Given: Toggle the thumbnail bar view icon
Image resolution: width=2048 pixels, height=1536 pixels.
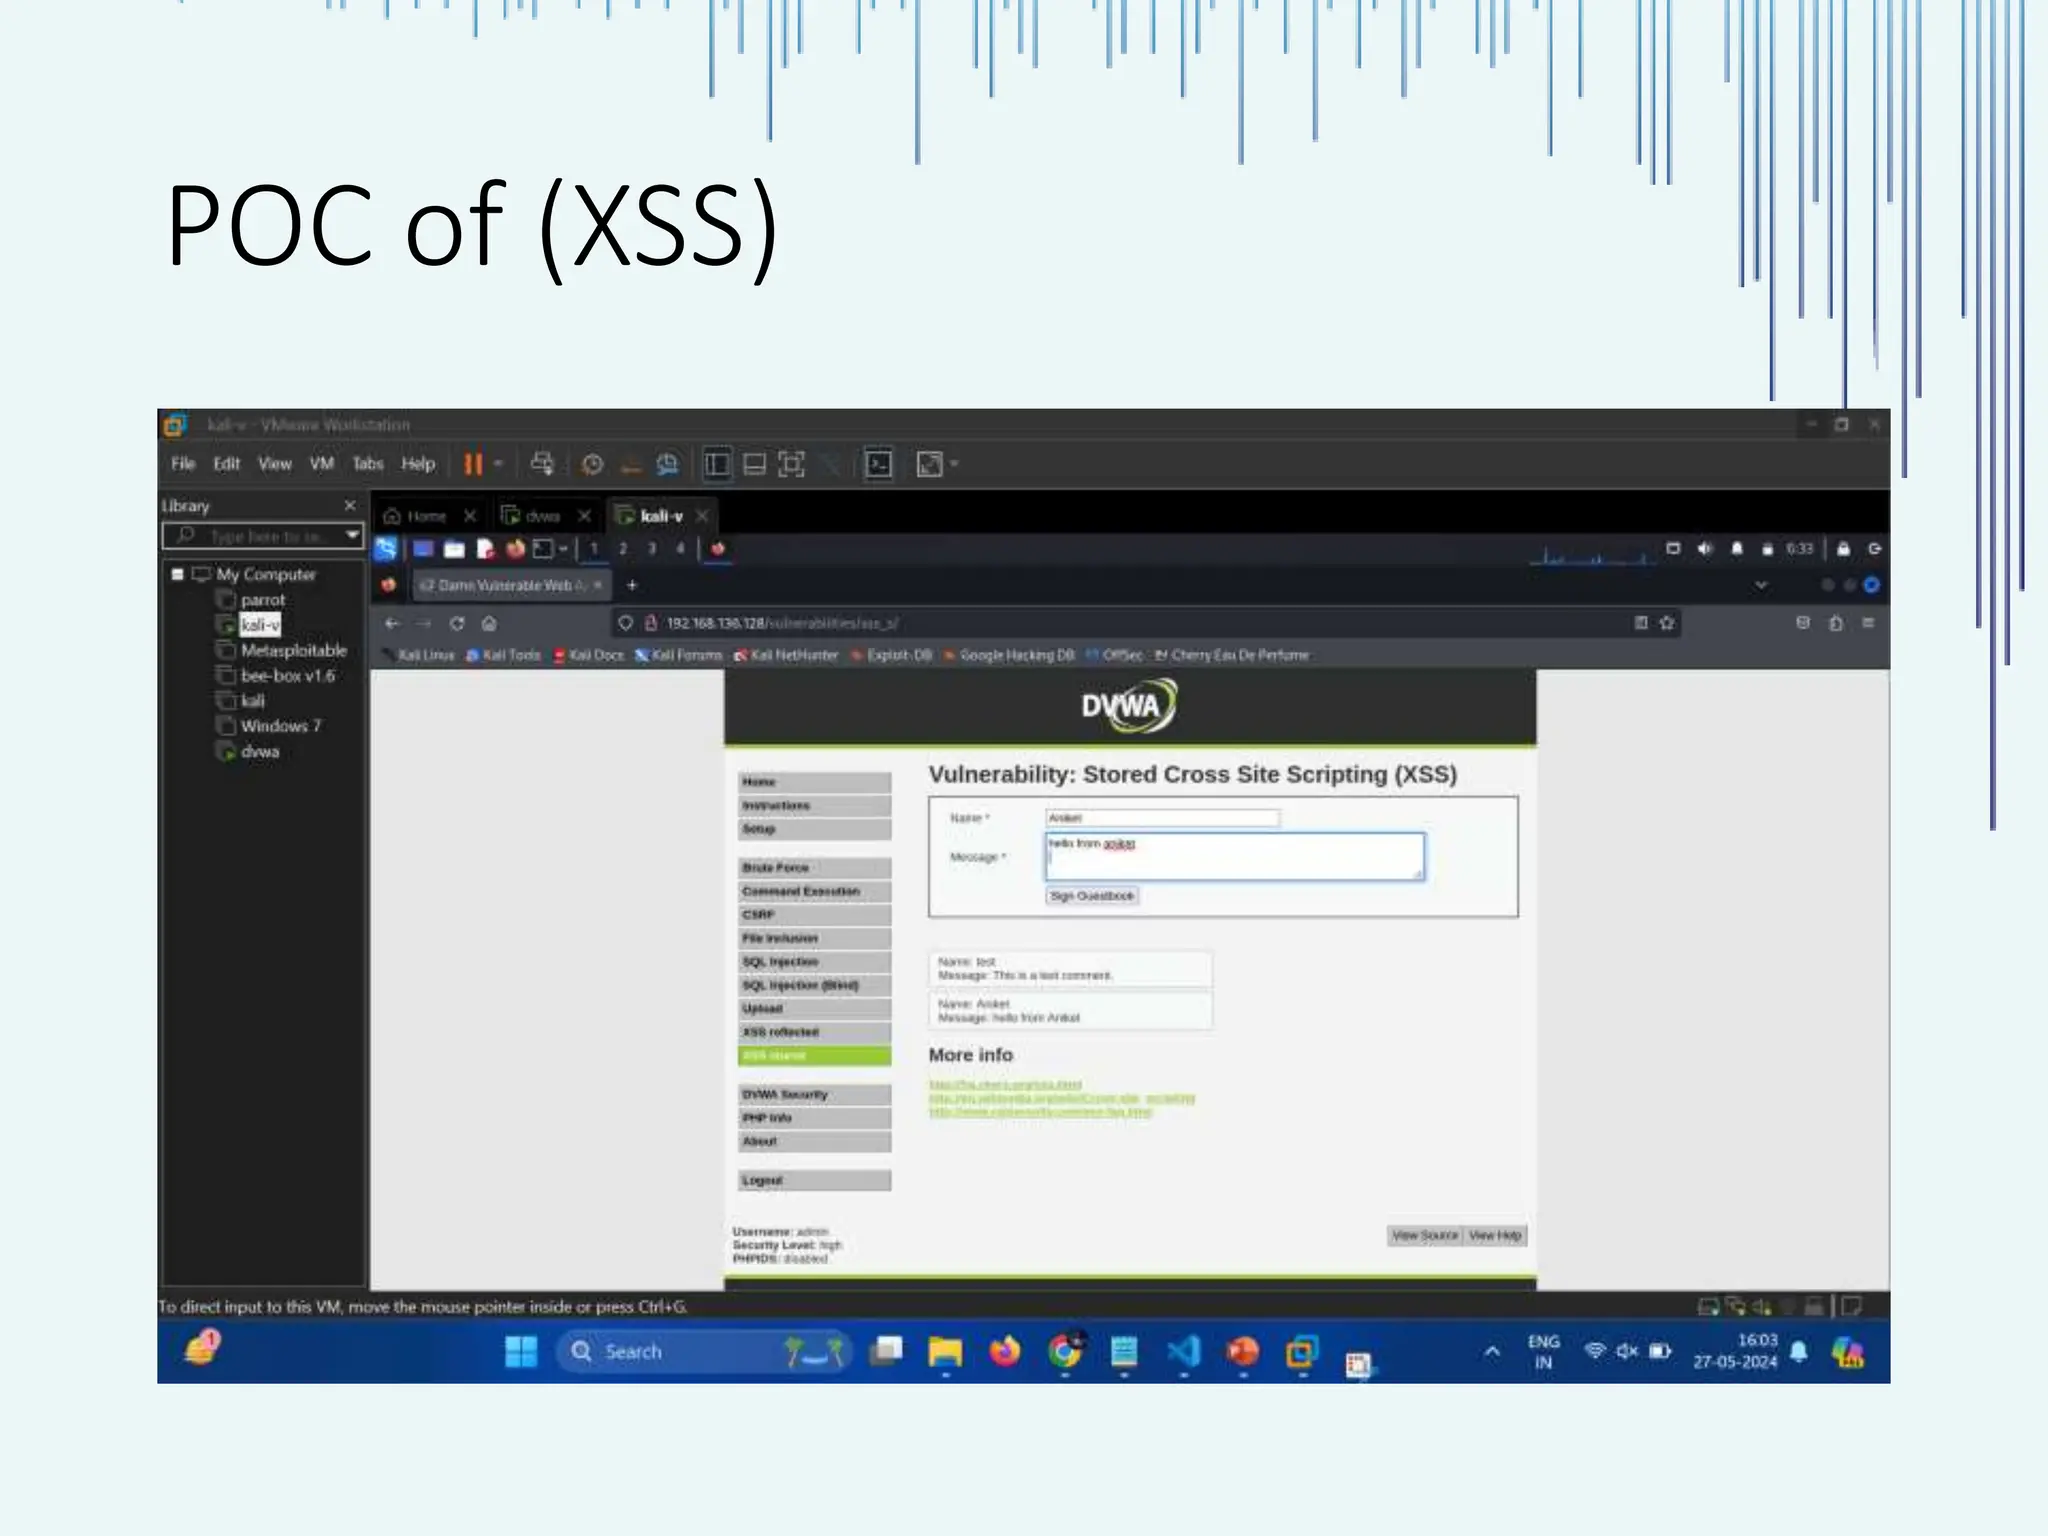Looking at the screenshot, I should click(755, 464).
